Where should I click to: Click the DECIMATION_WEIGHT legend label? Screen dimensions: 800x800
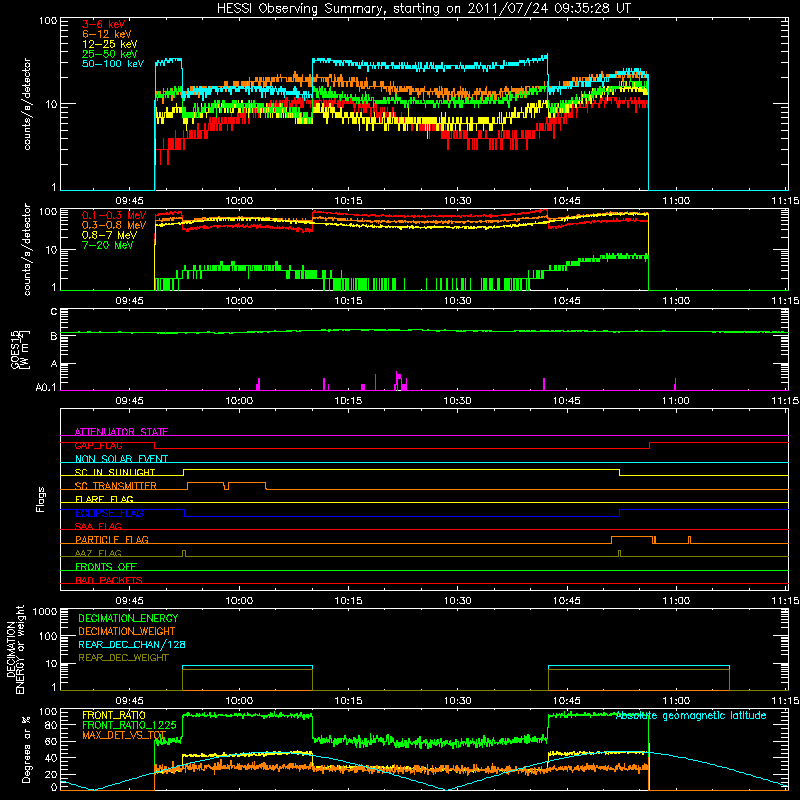tap(127, 632)
